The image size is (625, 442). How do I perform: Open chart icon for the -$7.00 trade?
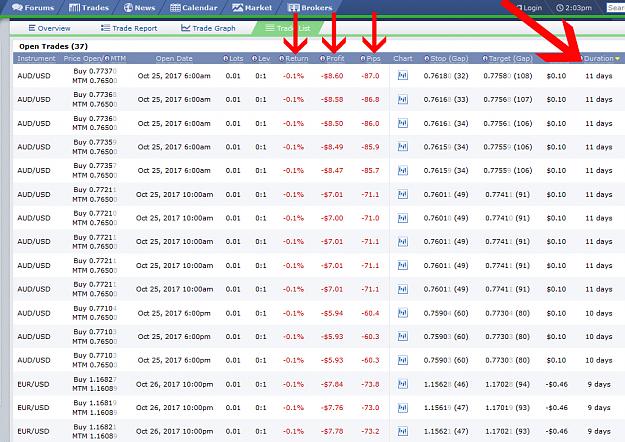[403, 218]
